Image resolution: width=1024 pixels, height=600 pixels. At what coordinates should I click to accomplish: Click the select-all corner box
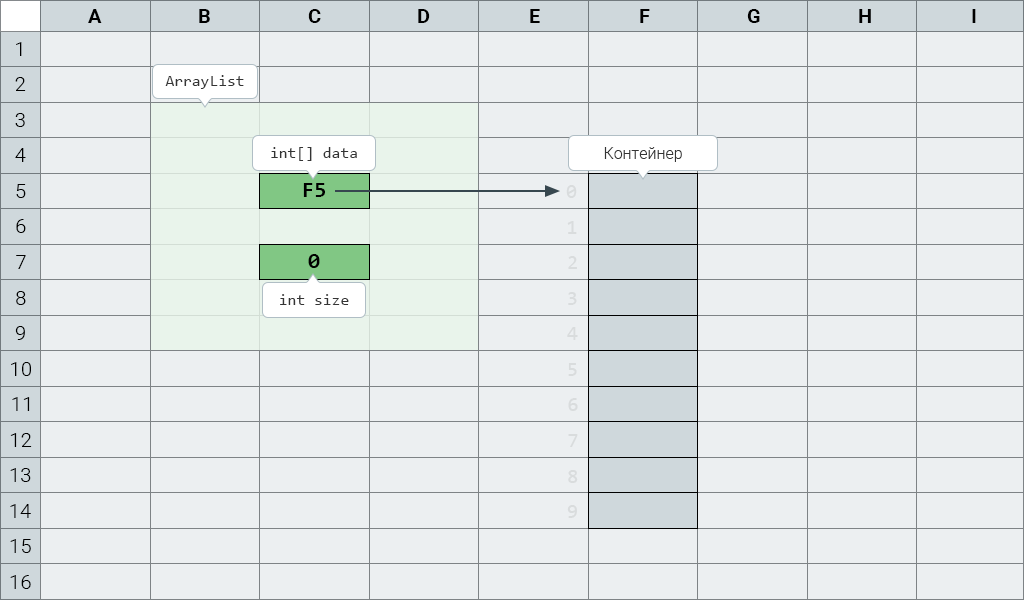pos(20,16)
